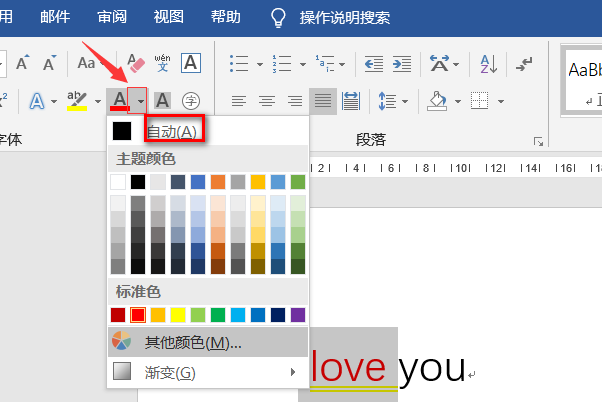The height and width of the screenshot is (402, 602).
Task: Pick green theme color swatch
Action: pyautogui.click(x=298, y=182)
